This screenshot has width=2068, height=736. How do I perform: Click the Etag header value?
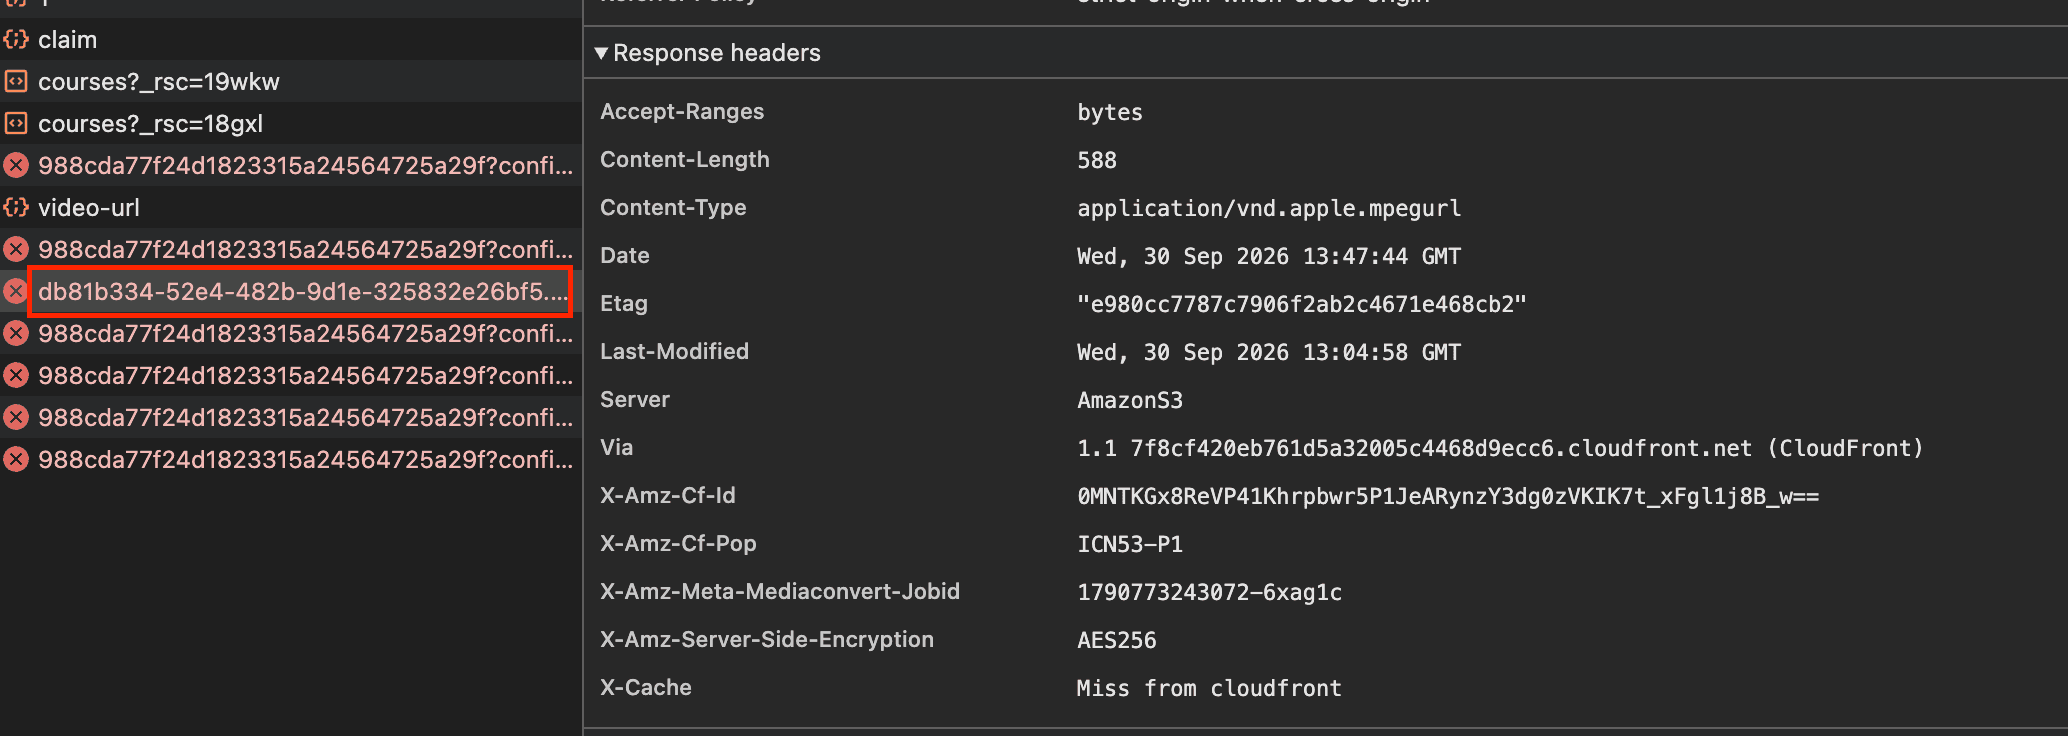coord(1302,304)
